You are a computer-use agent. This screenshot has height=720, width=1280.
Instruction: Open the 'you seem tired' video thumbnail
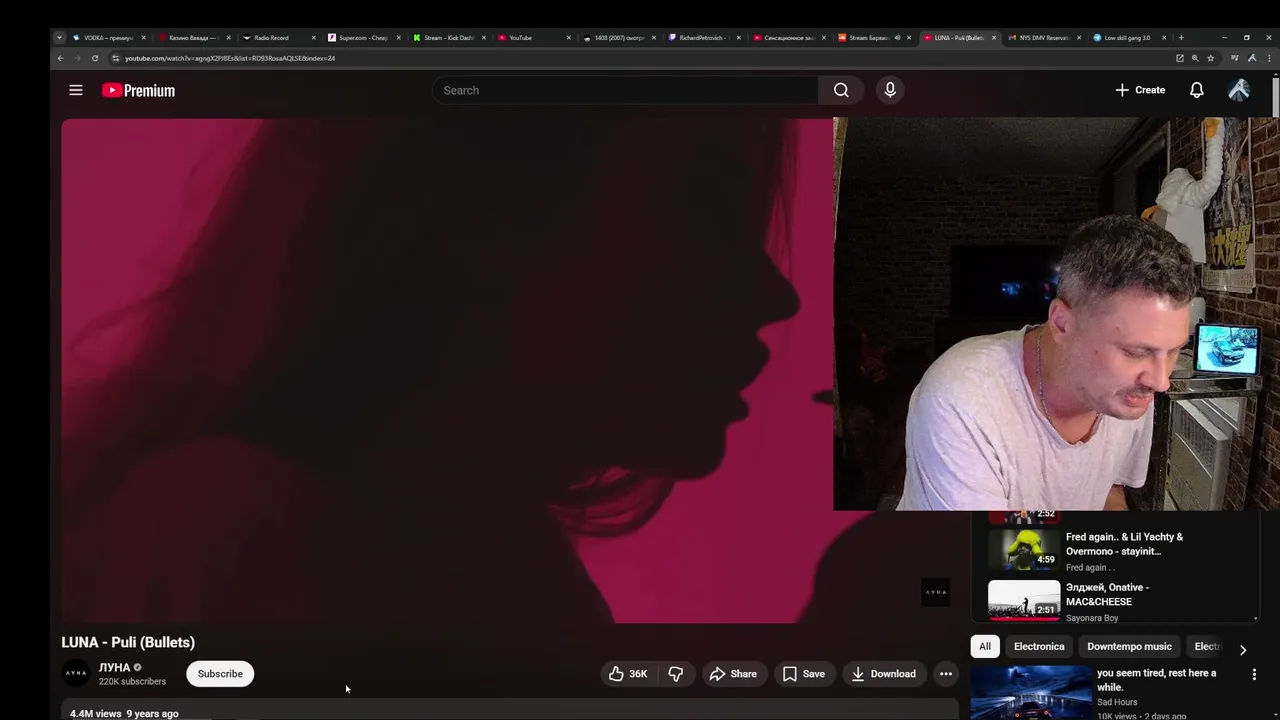coord(1031,692)
